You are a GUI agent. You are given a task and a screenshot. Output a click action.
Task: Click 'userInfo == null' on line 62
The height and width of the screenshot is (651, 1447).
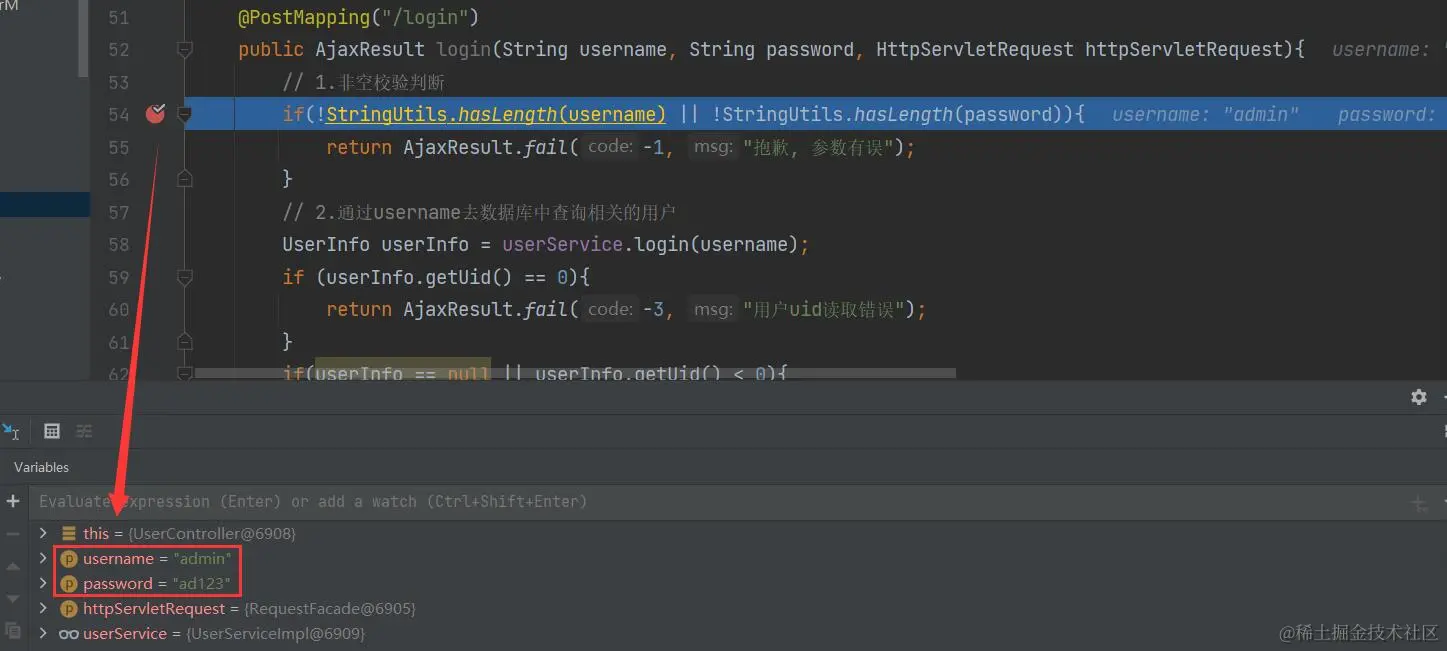(x=402, y=373)
